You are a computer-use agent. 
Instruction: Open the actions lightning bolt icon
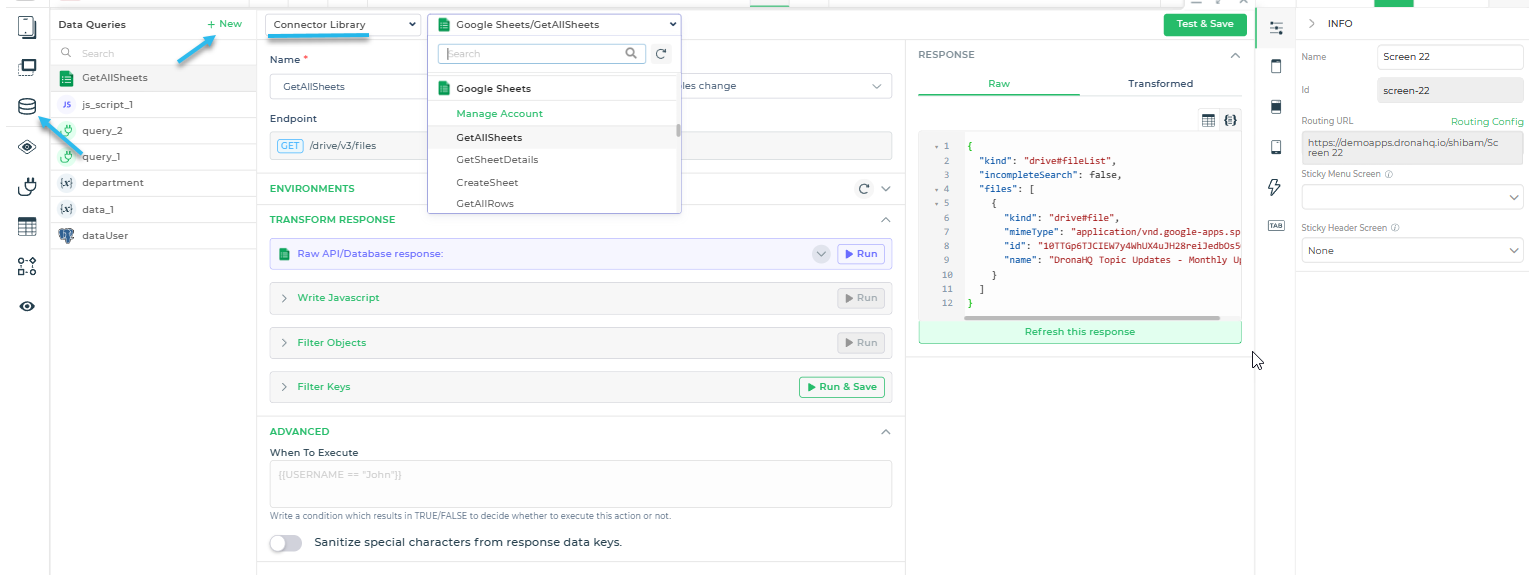(1275, 187)
